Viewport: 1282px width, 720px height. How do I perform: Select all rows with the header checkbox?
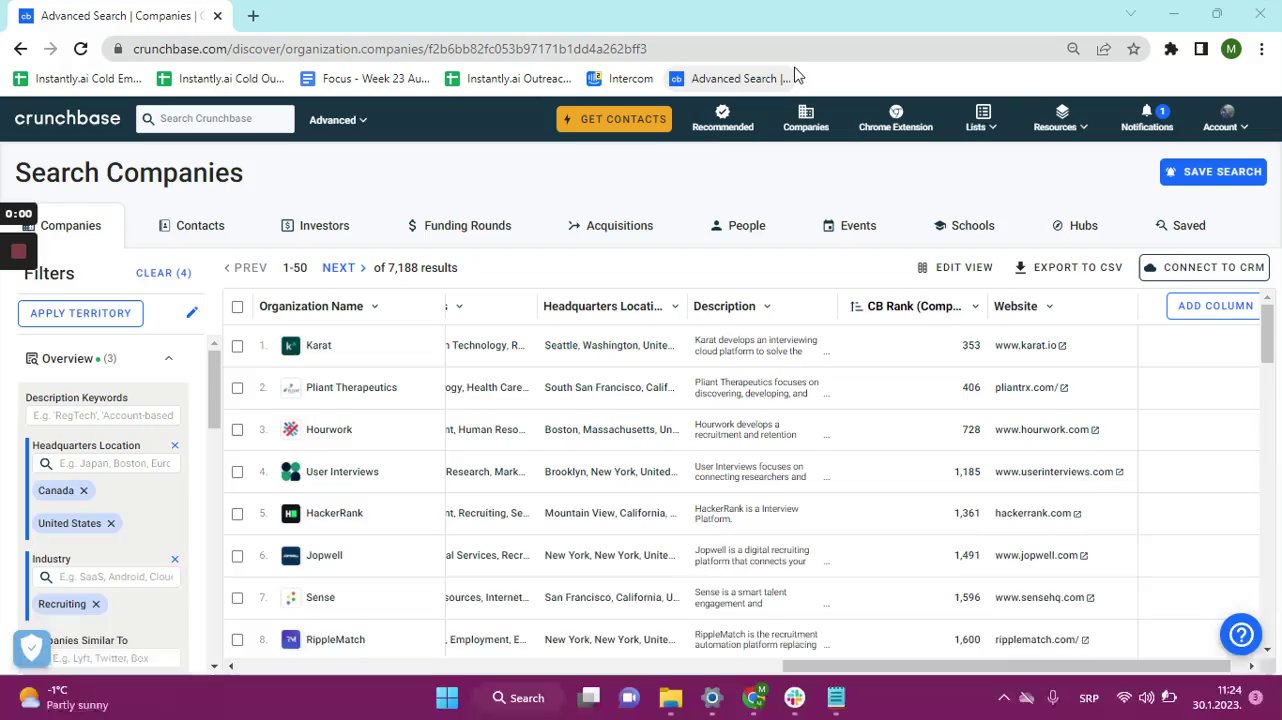pos(237,307)
